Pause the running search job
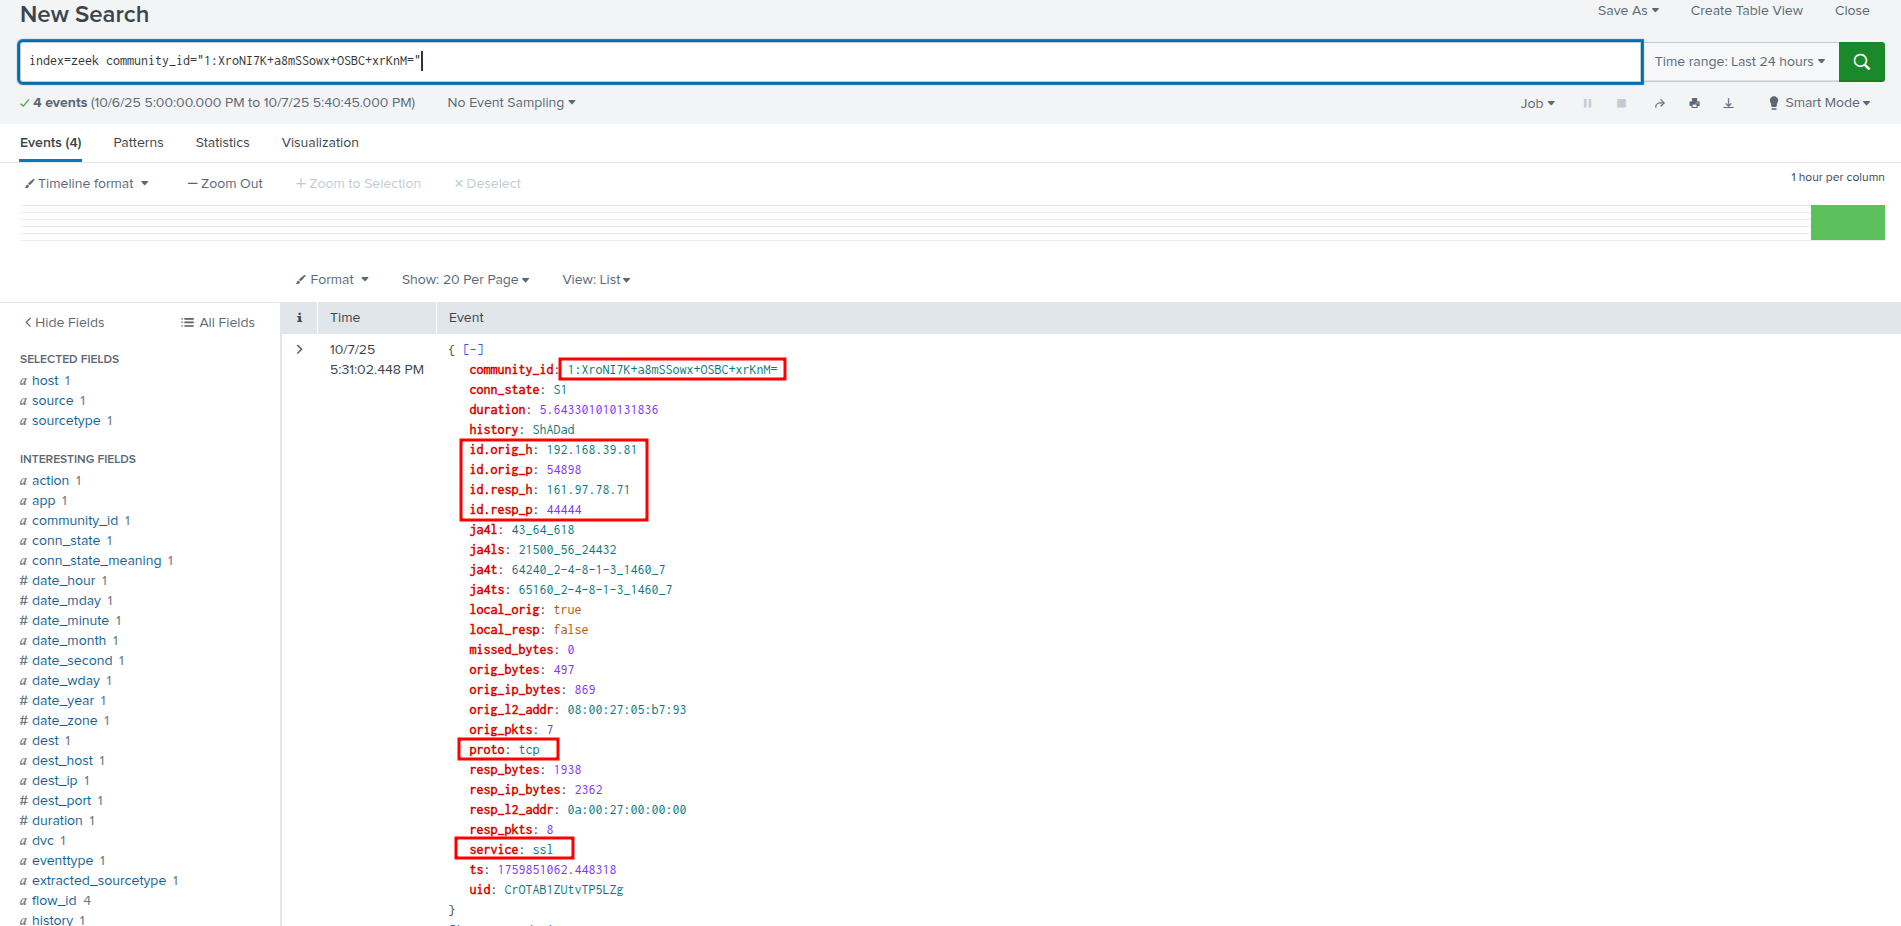The image size is (1901, 926). [1587, 103]
